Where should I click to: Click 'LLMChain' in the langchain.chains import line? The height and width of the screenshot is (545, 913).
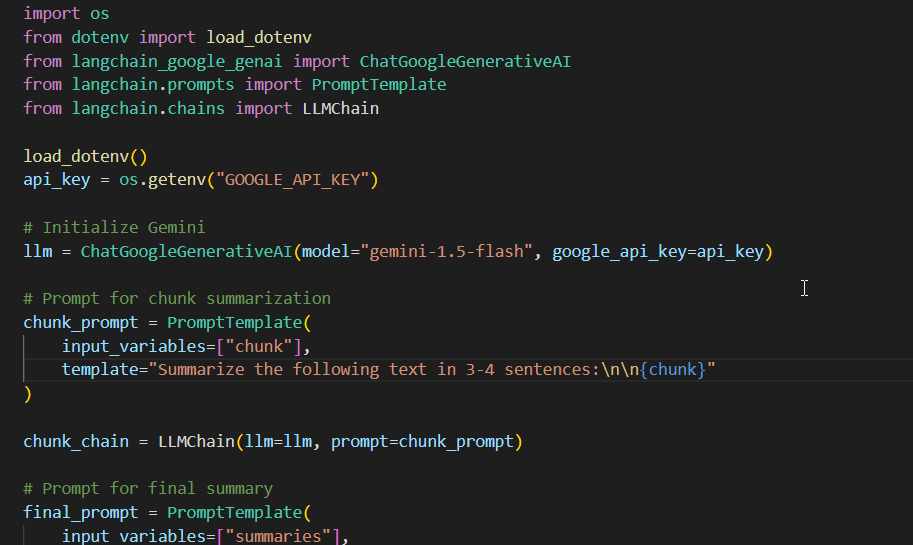[x=340, y=108]
